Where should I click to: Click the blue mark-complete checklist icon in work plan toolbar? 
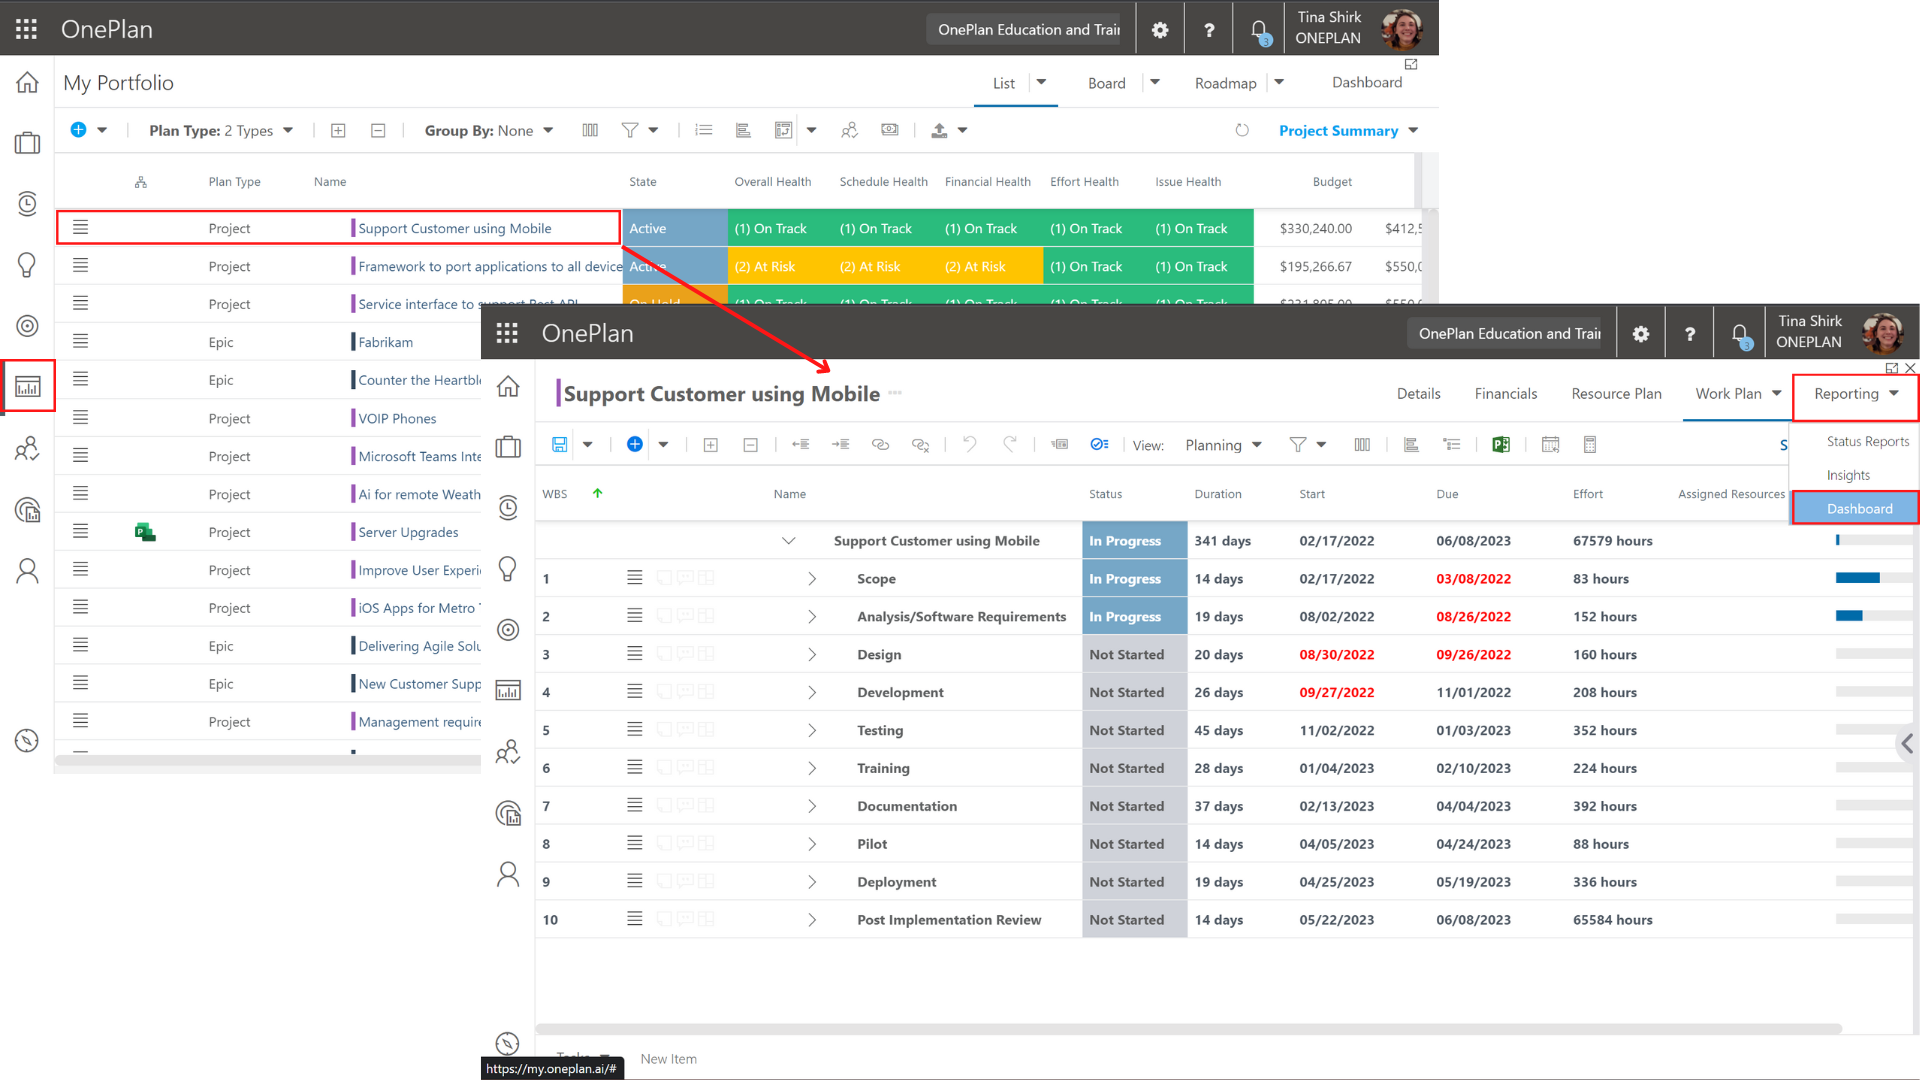tap(1100, 445)
